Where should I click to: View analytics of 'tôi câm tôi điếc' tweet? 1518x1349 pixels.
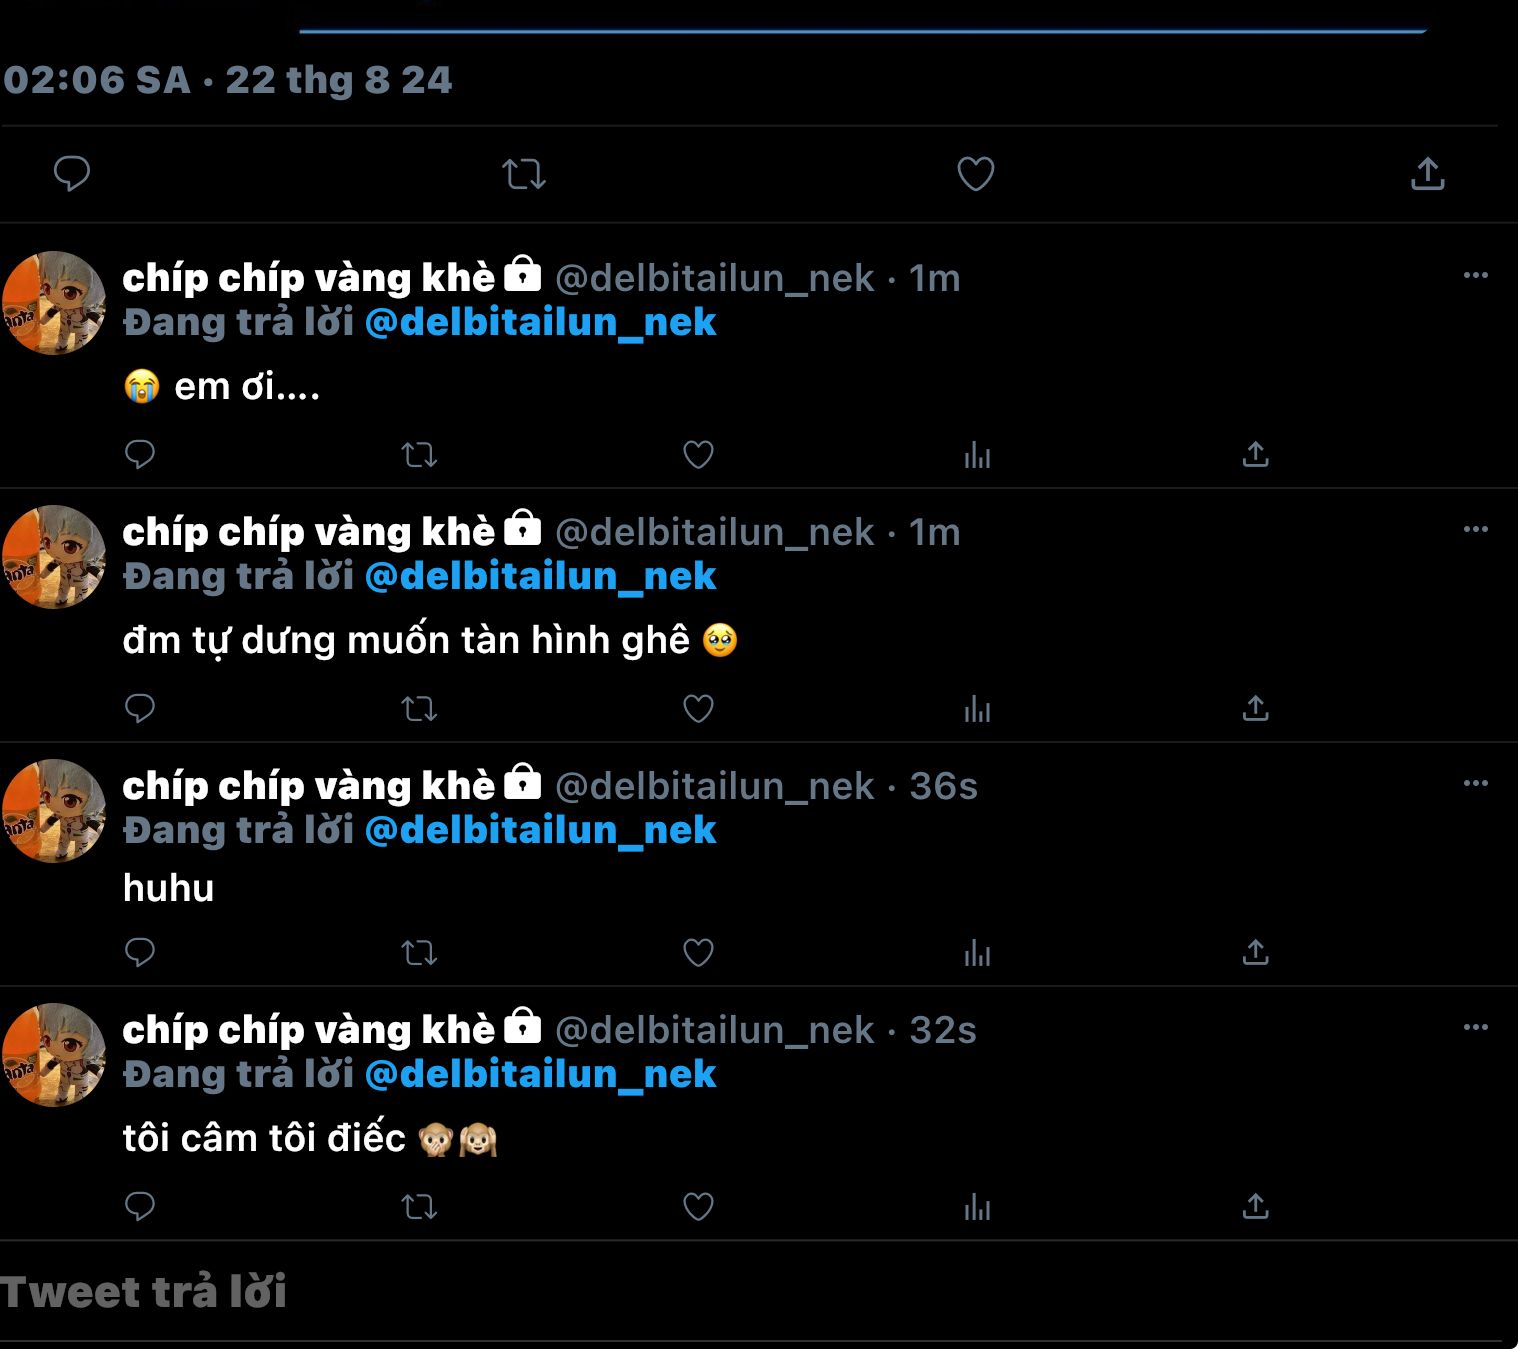[x=977, y=1207]
